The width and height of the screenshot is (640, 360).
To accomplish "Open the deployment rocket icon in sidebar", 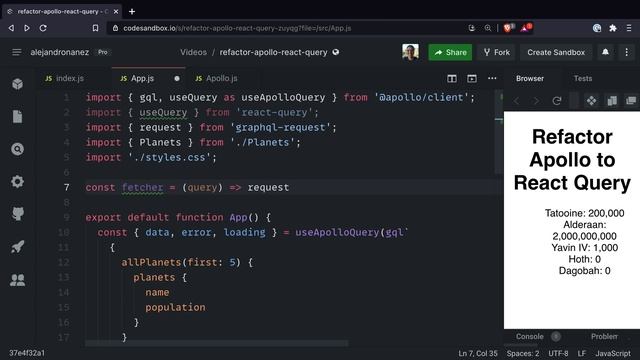I will coord(18,247).
